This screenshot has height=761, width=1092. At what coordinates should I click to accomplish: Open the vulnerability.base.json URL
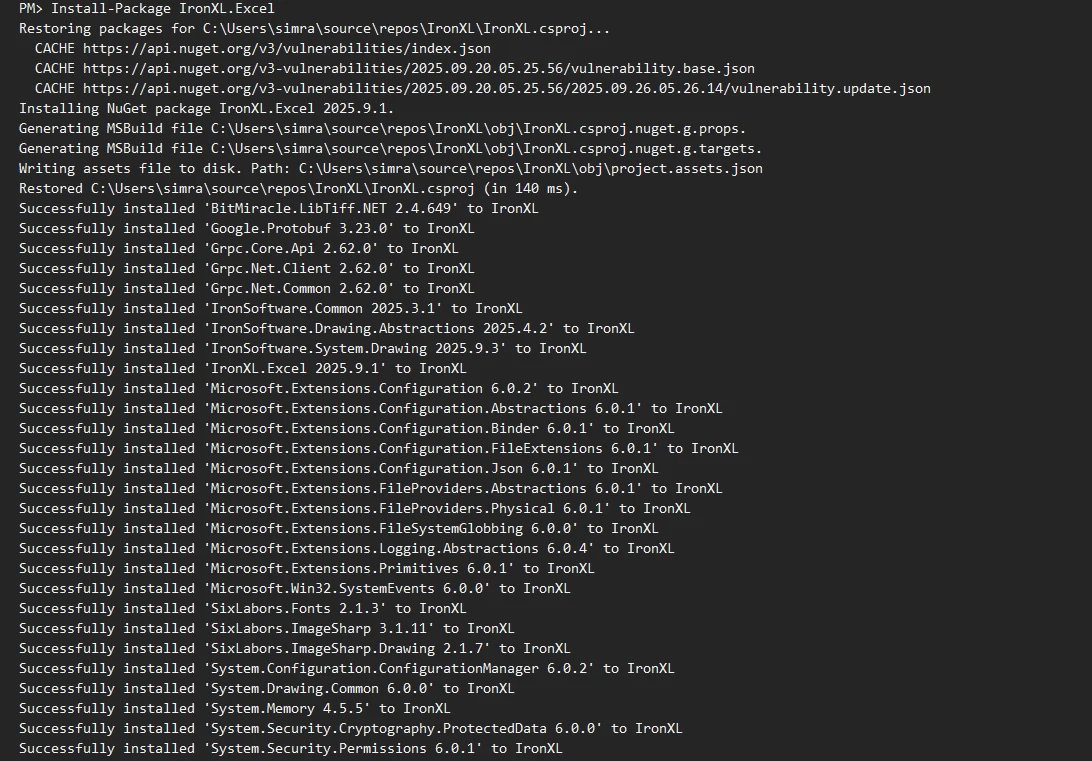click(418, 68)
